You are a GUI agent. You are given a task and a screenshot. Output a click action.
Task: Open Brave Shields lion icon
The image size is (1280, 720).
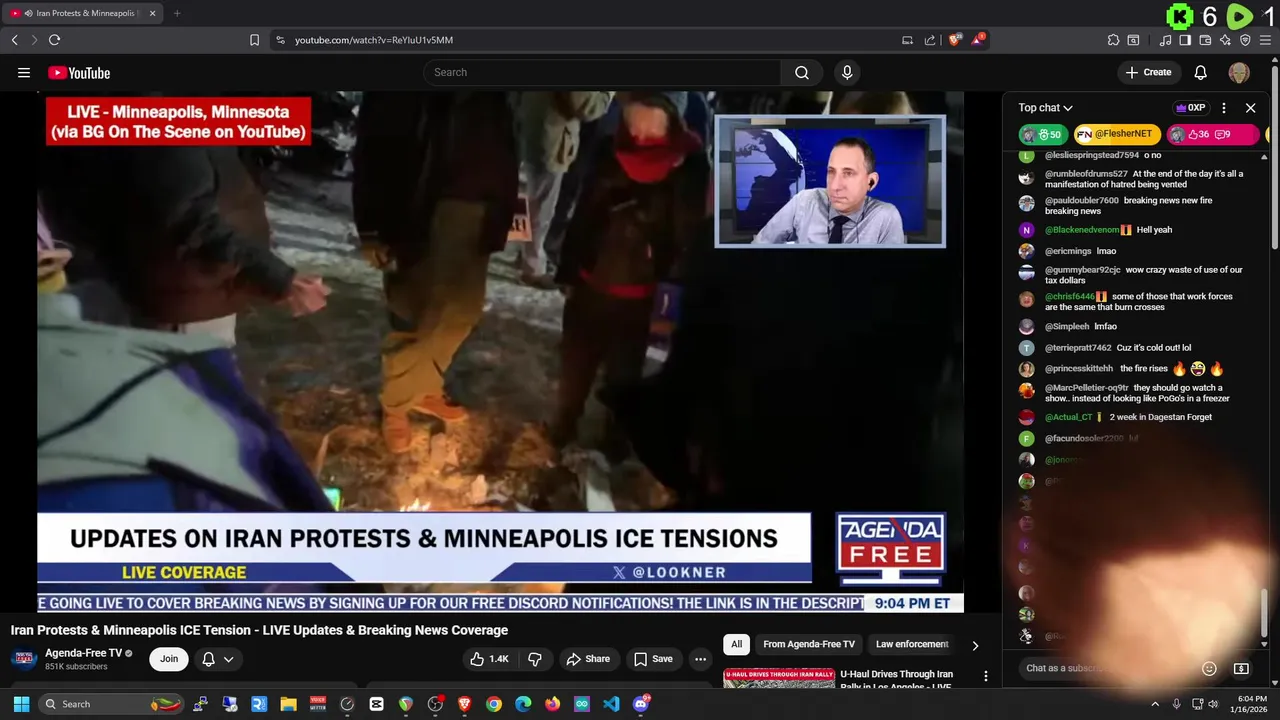pos(955,40)
